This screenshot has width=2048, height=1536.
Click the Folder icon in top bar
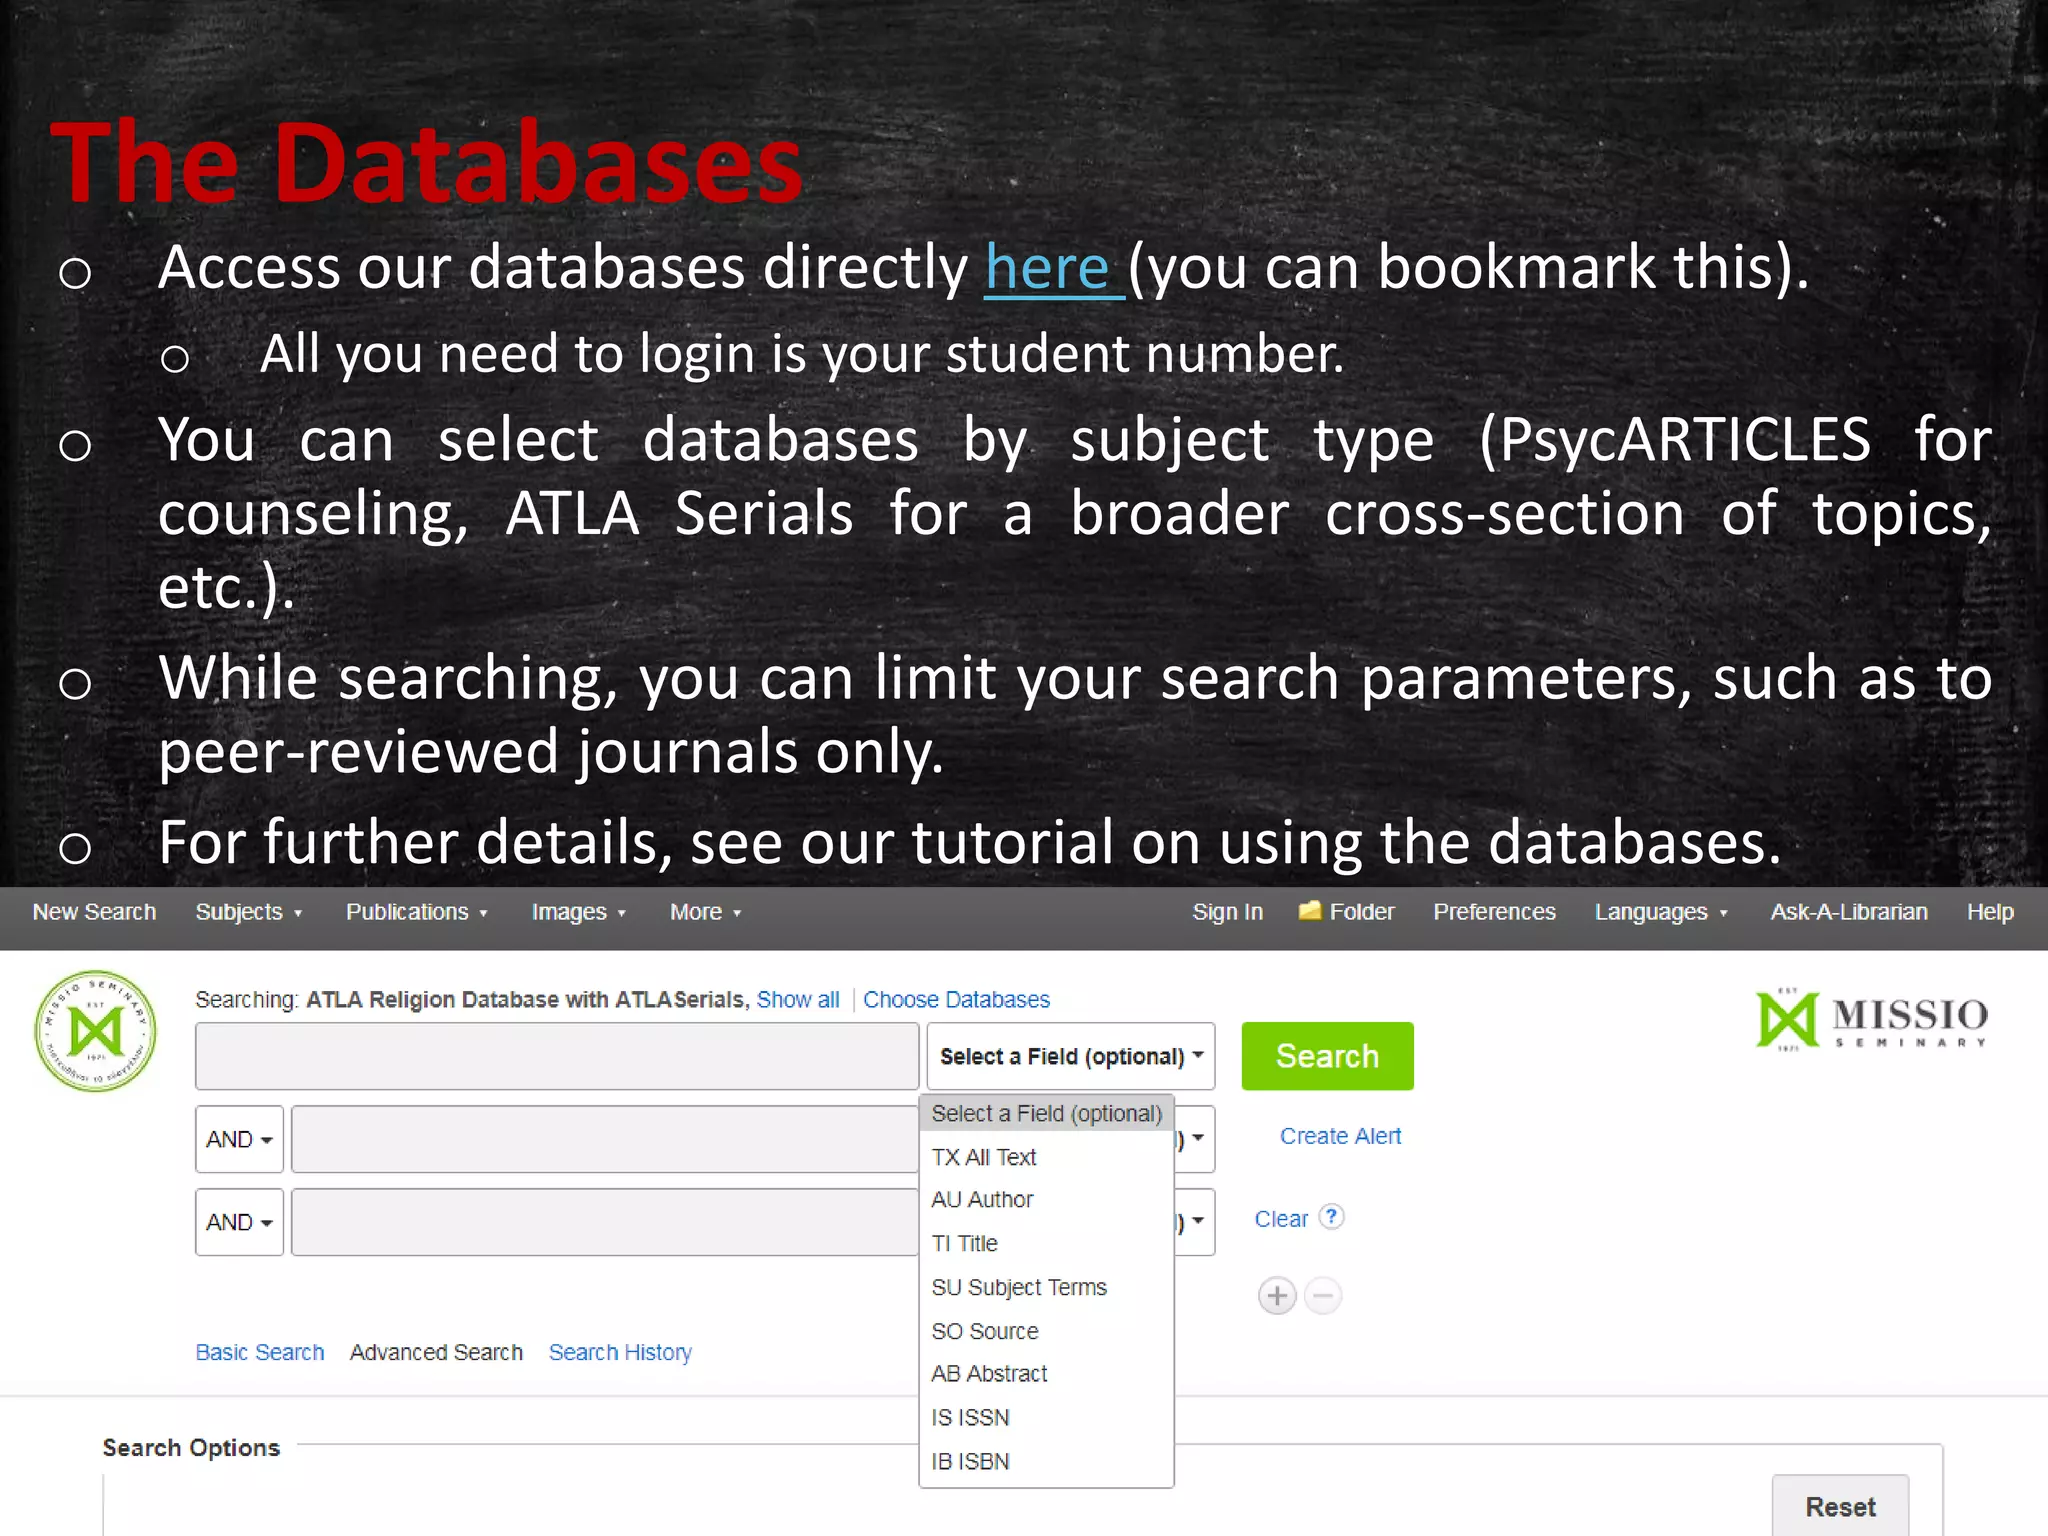1309,911
